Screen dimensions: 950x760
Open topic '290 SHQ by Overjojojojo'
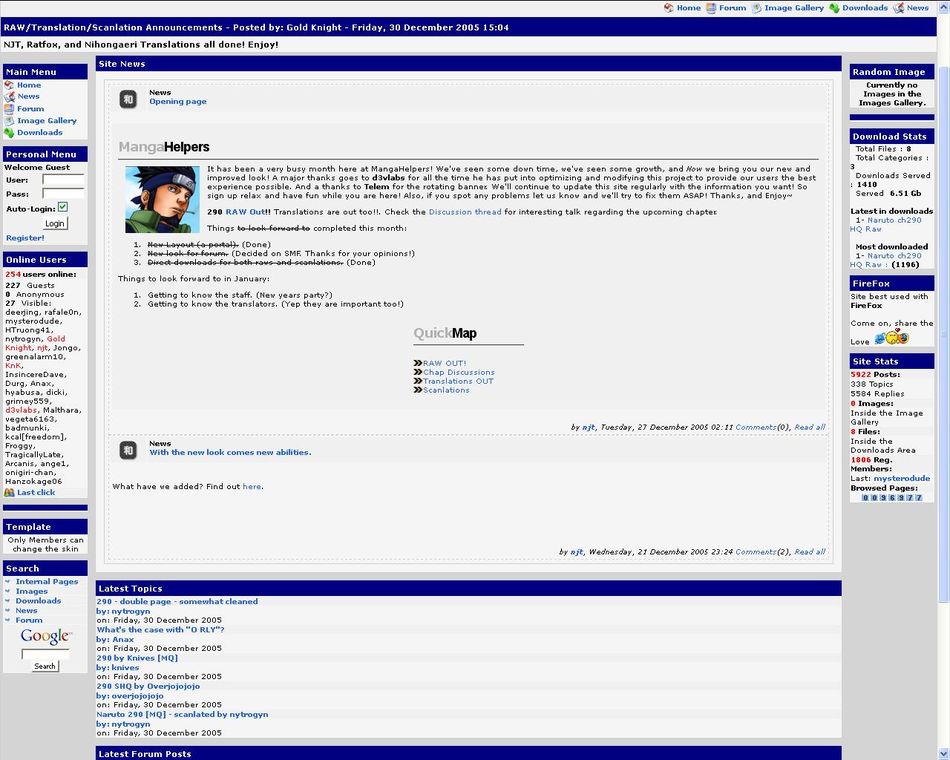(148, 686)
